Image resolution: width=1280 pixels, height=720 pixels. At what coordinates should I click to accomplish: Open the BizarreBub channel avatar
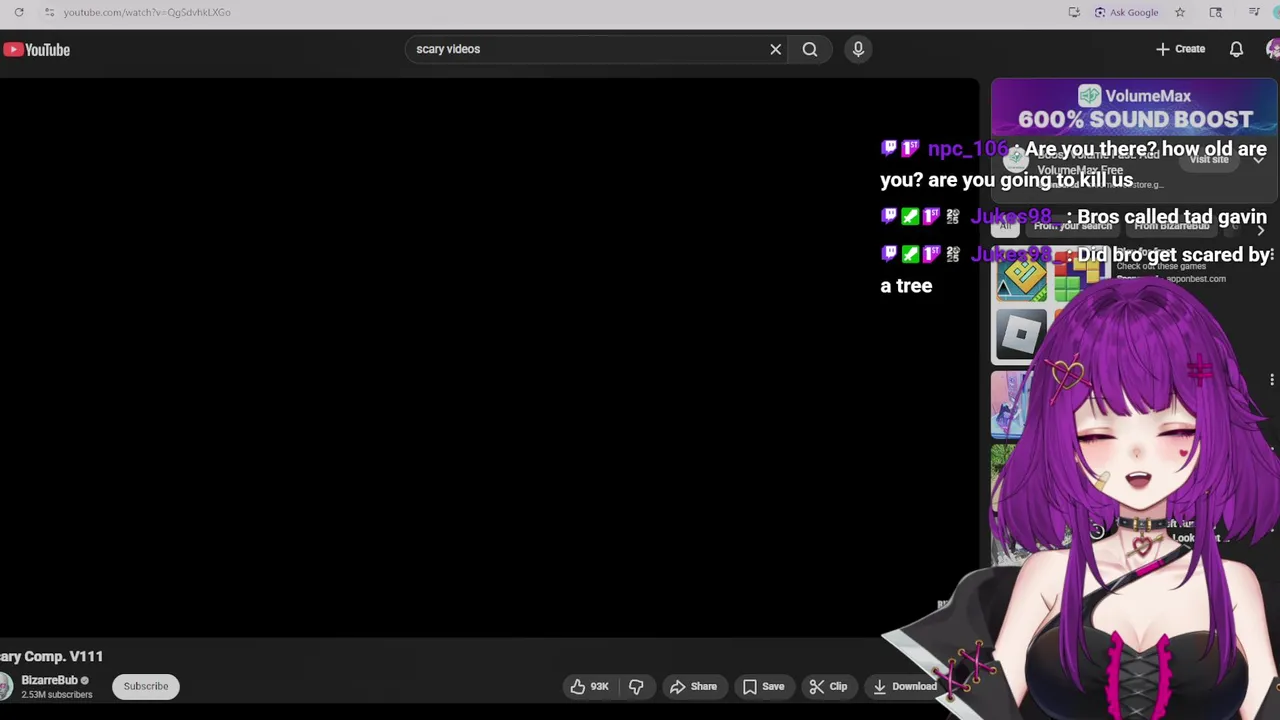[6, 686]
